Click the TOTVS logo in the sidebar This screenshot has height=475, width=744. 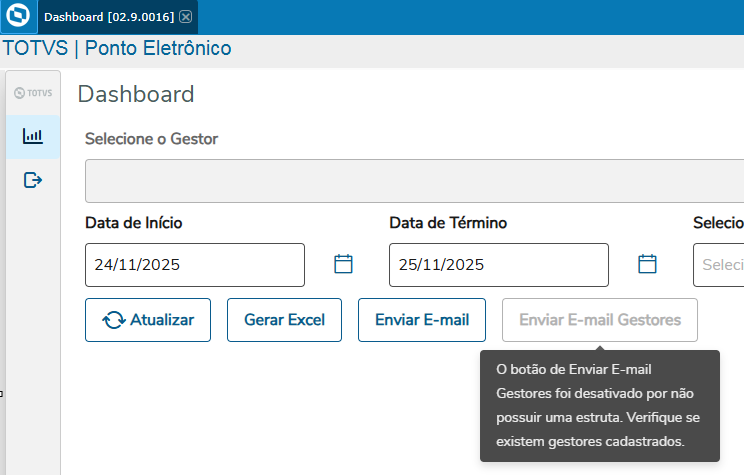33,93
